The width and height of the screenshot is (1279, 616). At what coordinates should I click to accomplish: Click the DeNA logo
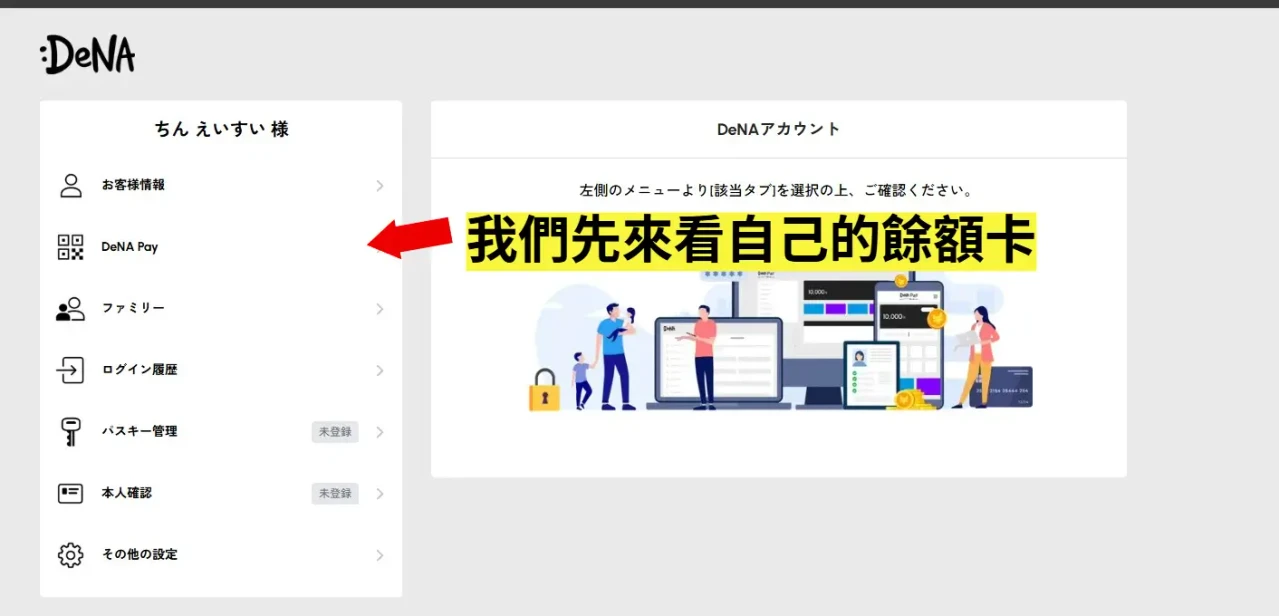87,55
